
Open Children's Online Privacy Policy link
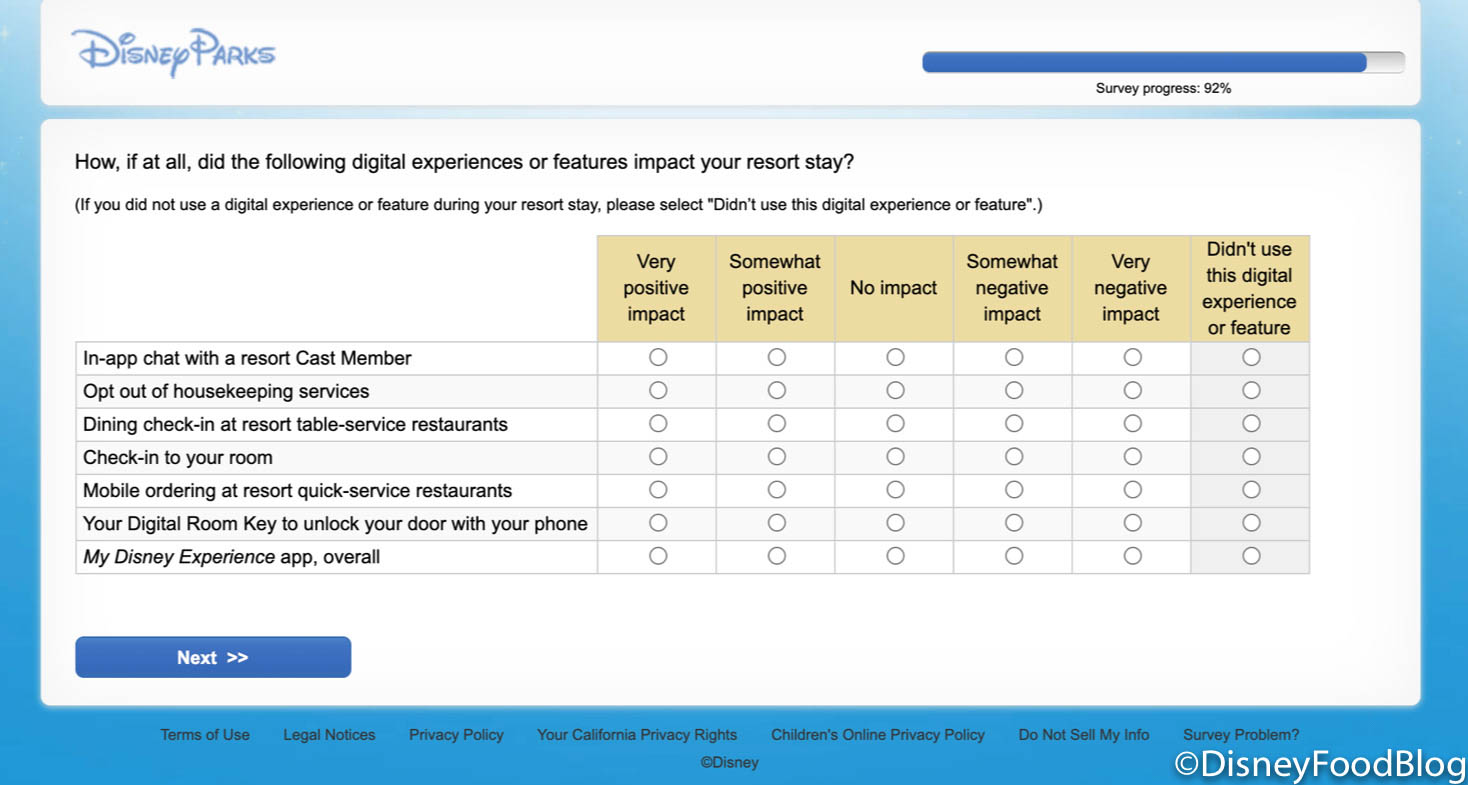click(877, 735)
